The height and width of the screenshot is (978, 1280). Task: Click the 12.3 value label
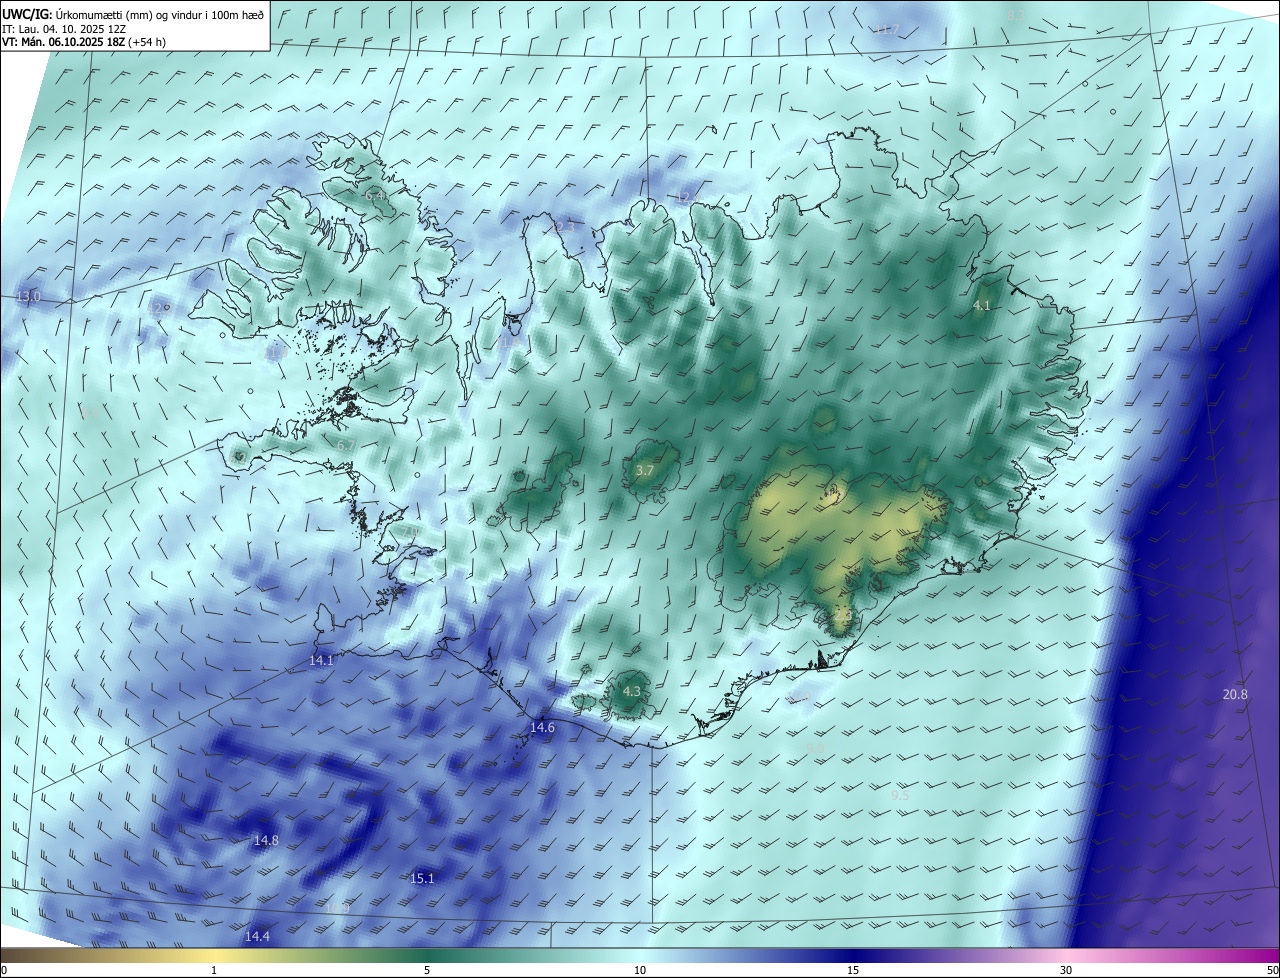564,228
